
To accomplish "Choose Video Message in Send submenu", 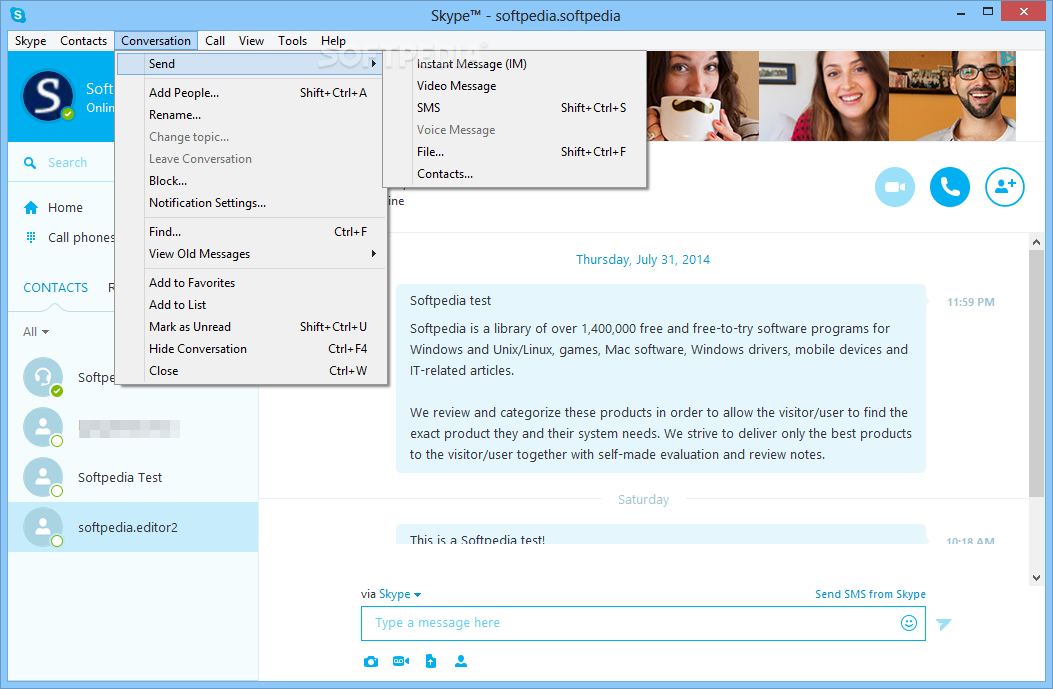I will click(x=515, y=86).
